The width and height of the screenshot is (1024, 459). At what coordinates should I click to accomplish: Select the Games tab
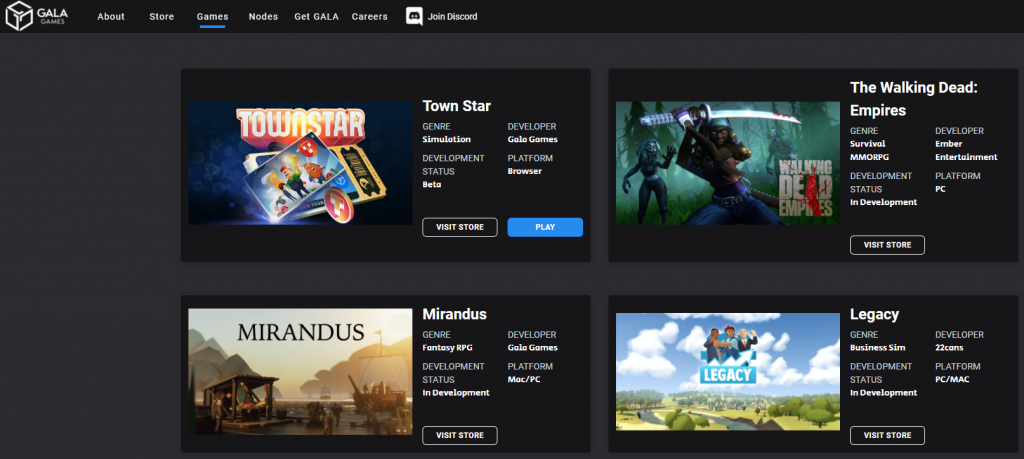(x=212, y=16)
